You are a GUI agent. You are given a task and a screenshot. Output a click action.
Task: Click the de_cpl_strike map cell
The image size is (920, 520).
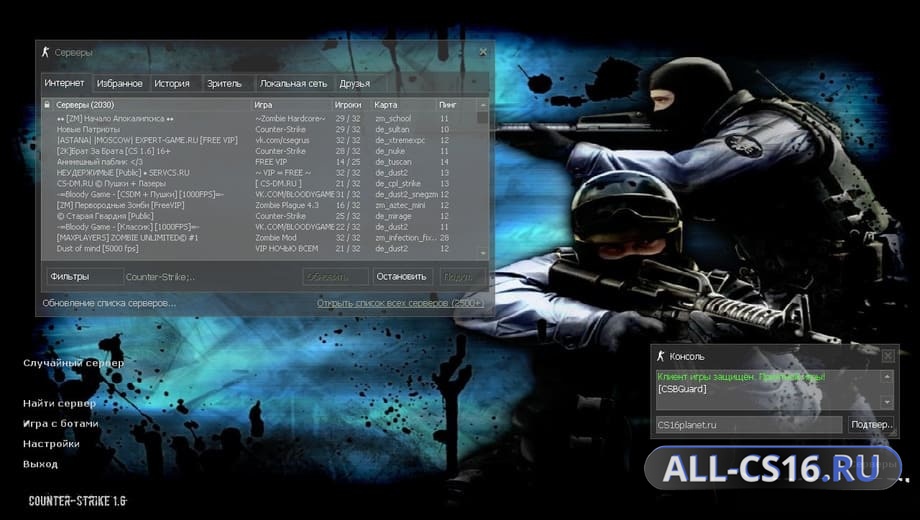pos(398,184)
